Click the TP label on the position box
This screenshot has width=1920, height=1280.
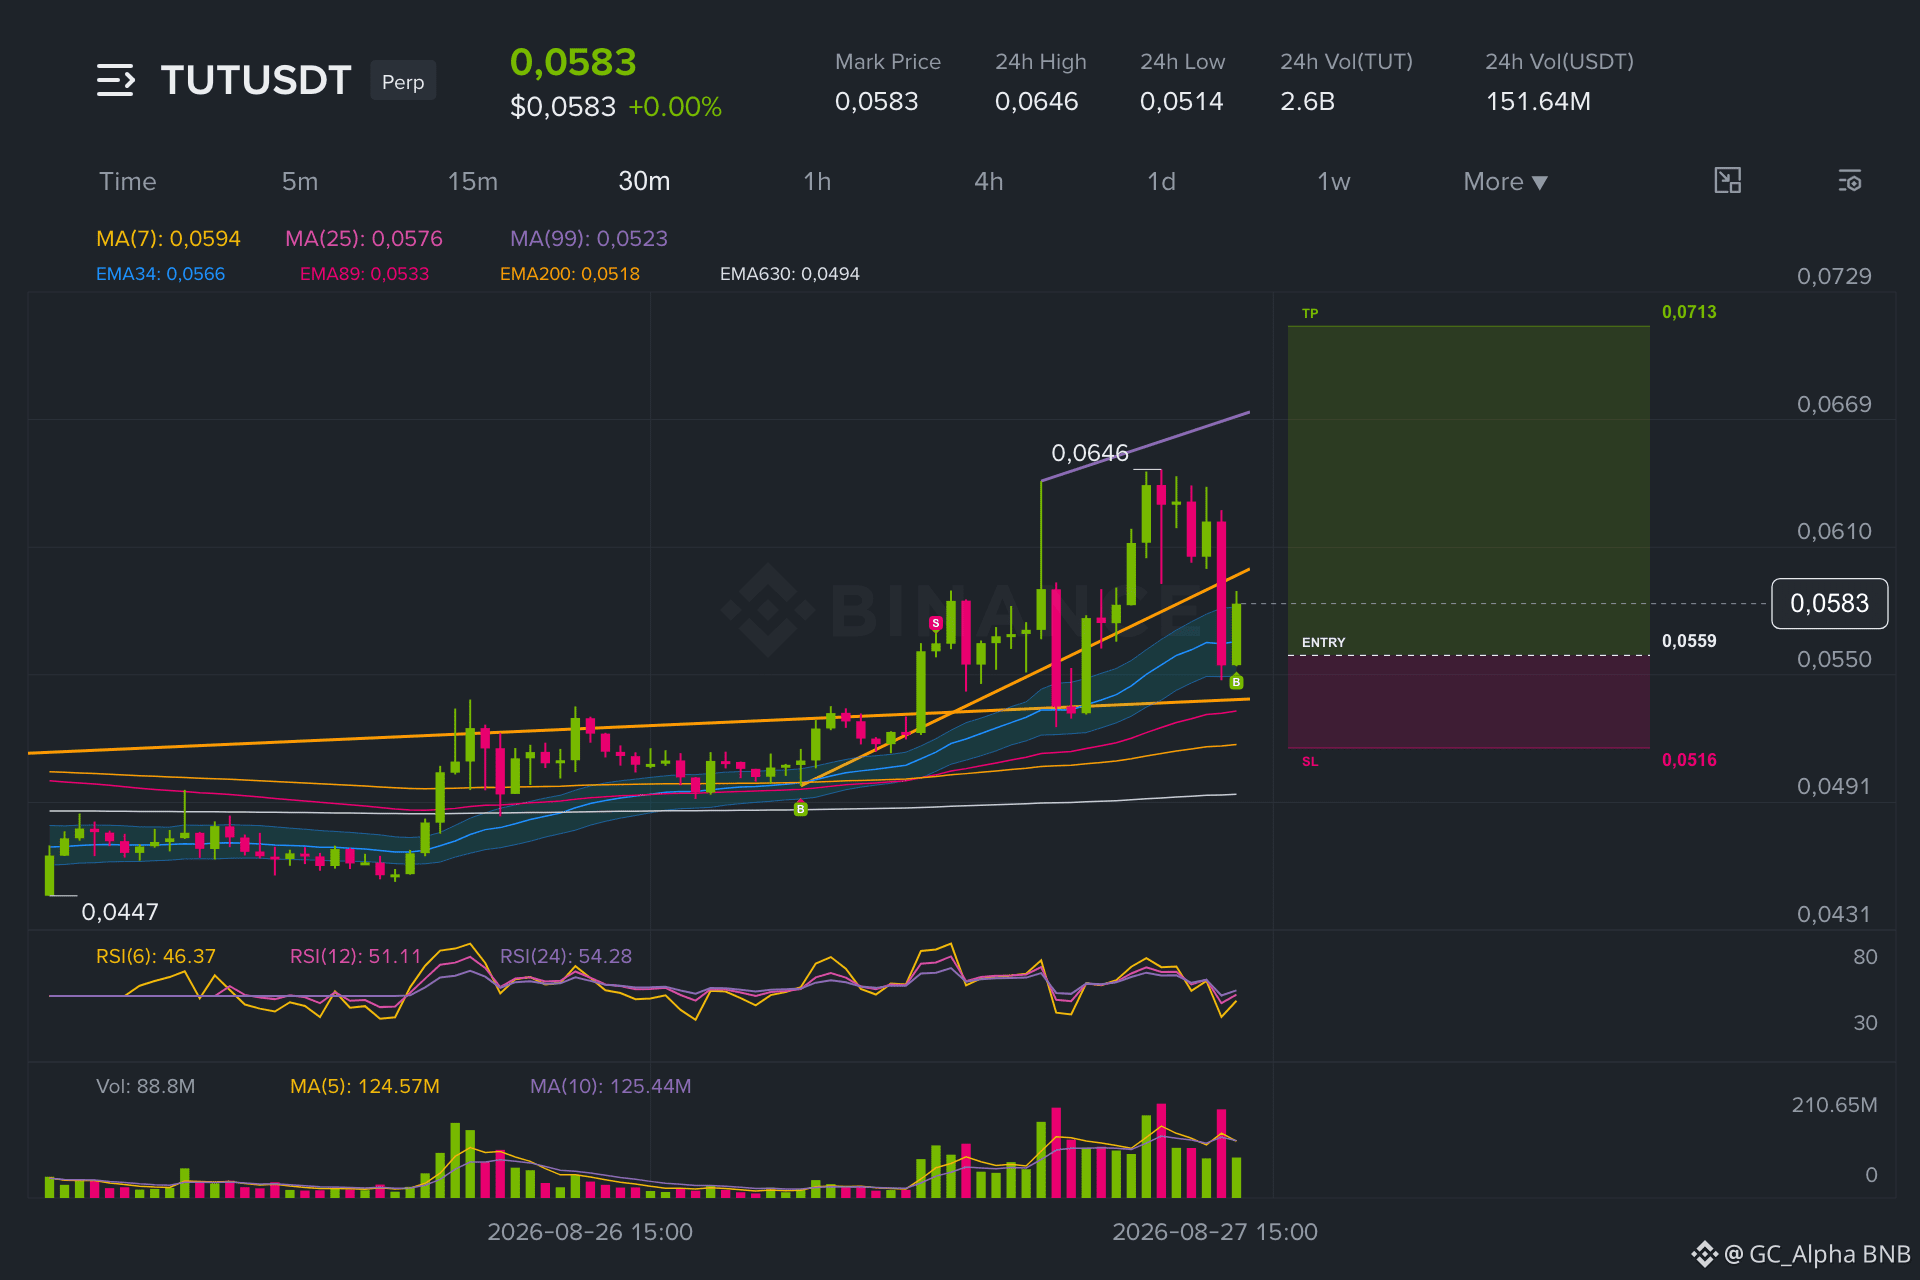1310,314
